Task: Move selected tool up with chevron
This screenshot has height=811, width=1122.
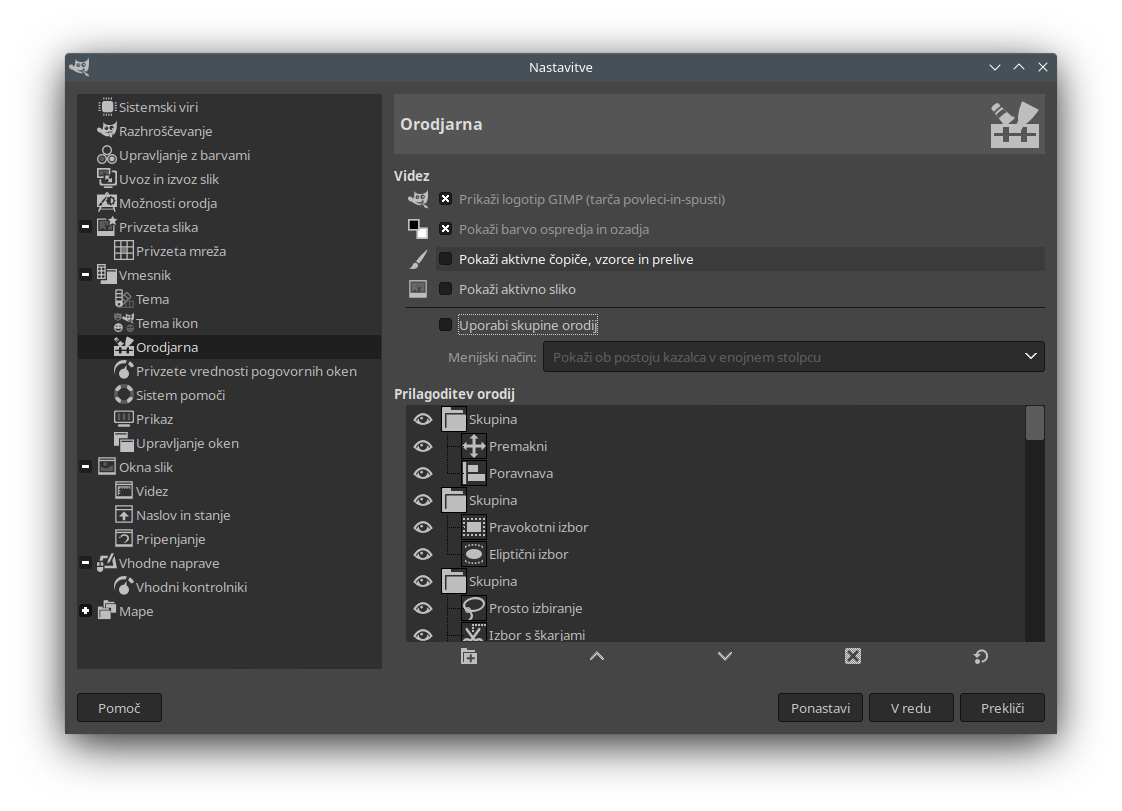Action: click(597, 656)
